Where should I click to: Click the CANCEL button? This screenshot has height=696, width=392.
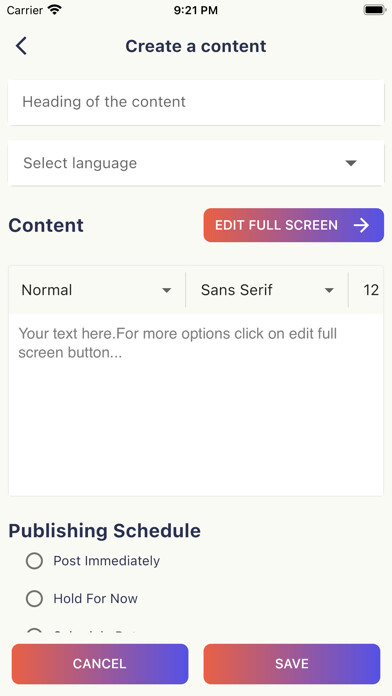(100, 664)
